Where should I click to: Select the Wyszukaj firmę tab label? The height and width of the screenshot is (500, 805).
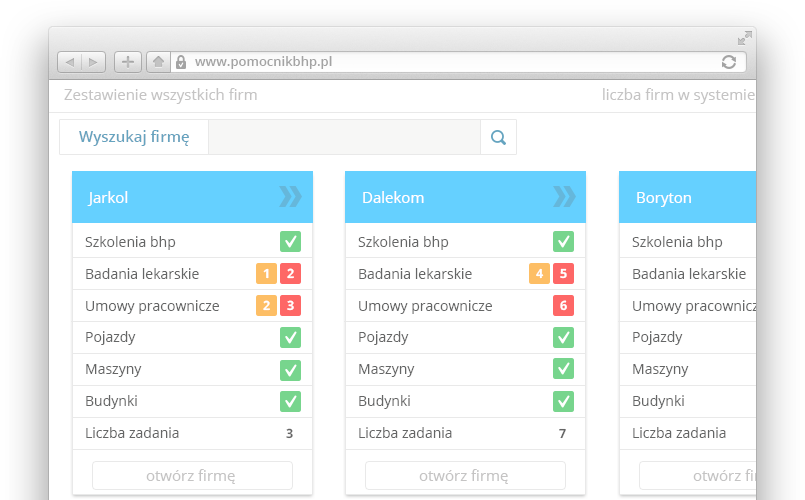click(134, 138)
